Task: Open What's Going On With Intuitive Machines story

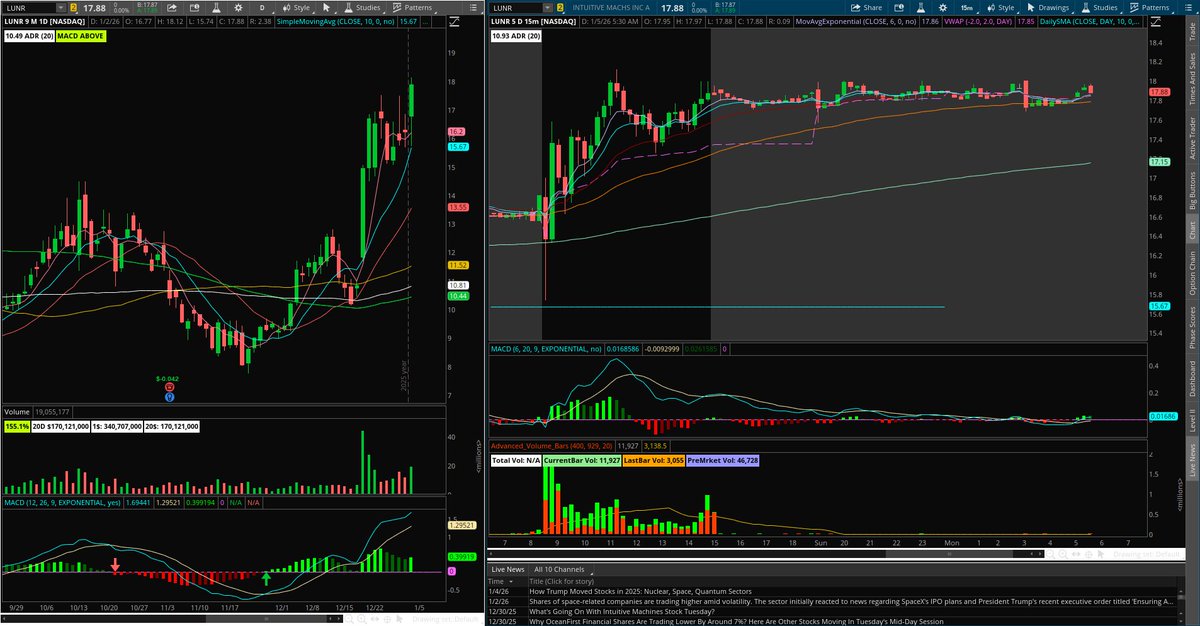Action: [621, 613]
